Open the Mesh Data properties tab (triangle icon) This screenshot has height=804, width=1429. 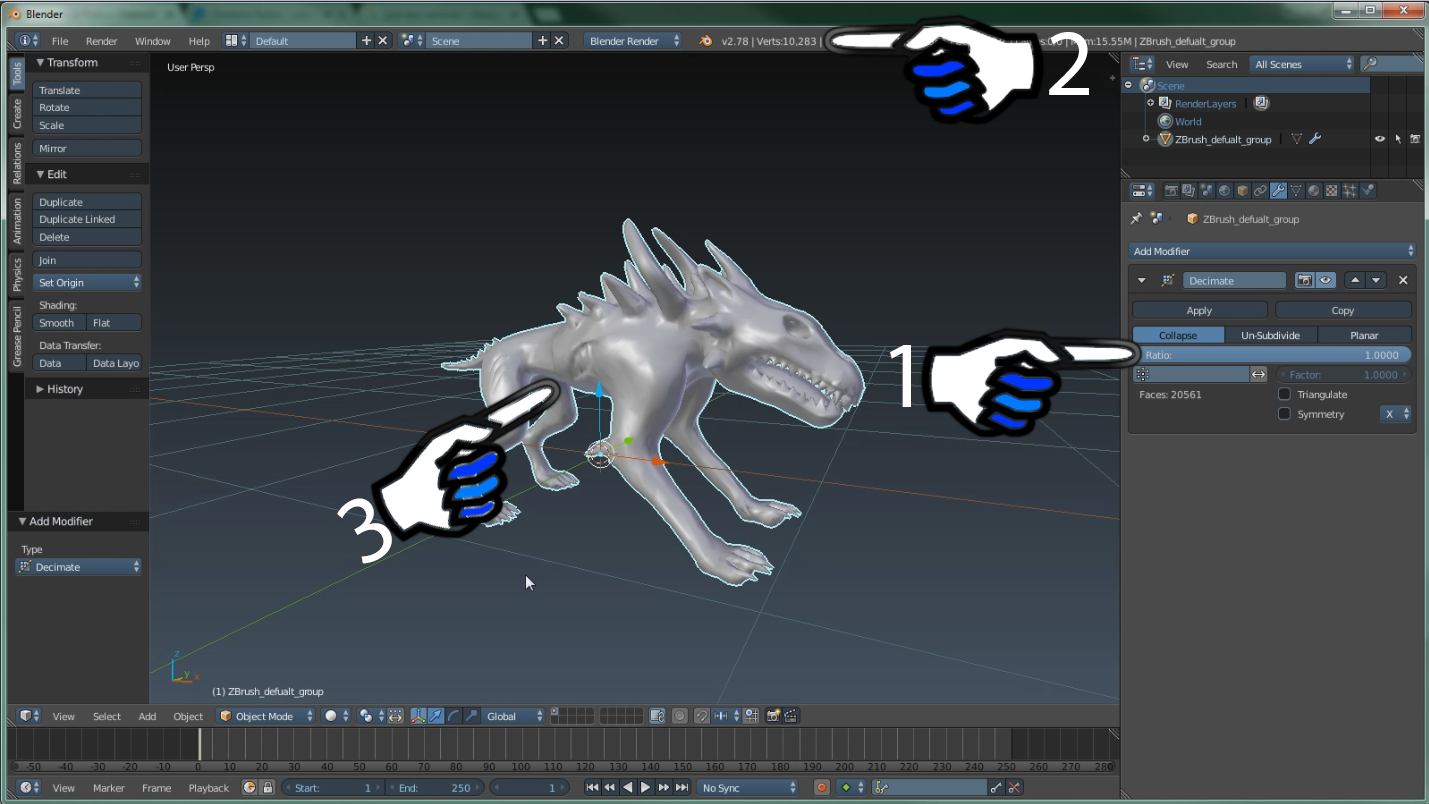click(x=1296, y=190)
